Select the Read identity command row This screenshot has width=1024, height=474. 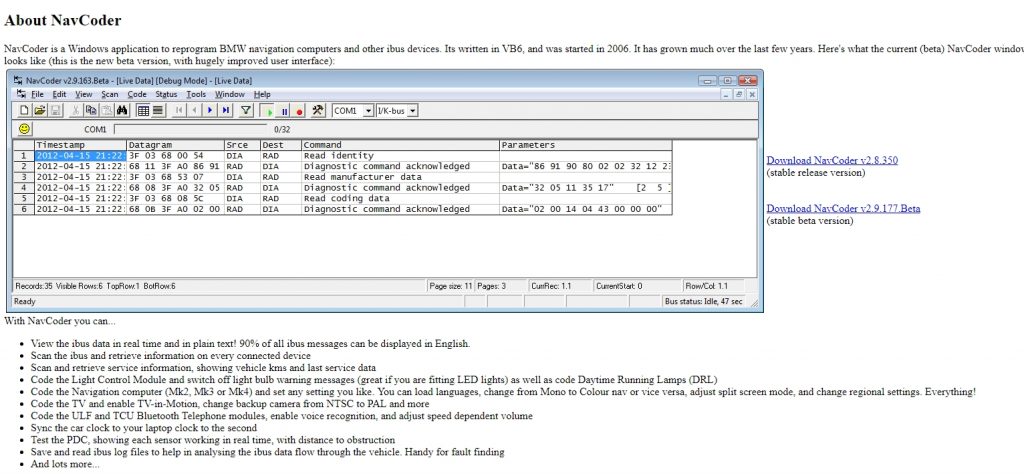(343, 155)
